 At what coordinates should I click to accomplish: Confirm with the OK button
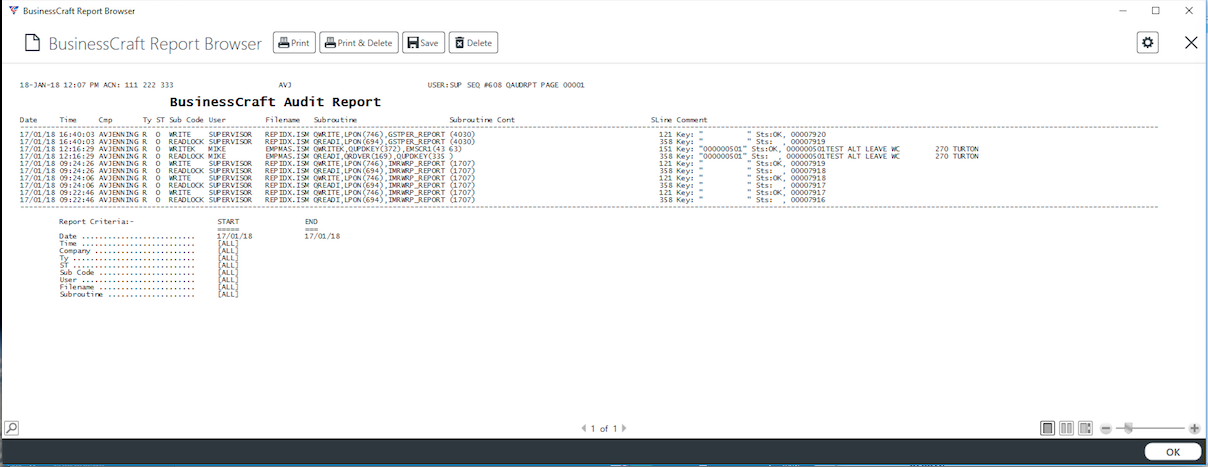coord(1172,453)
